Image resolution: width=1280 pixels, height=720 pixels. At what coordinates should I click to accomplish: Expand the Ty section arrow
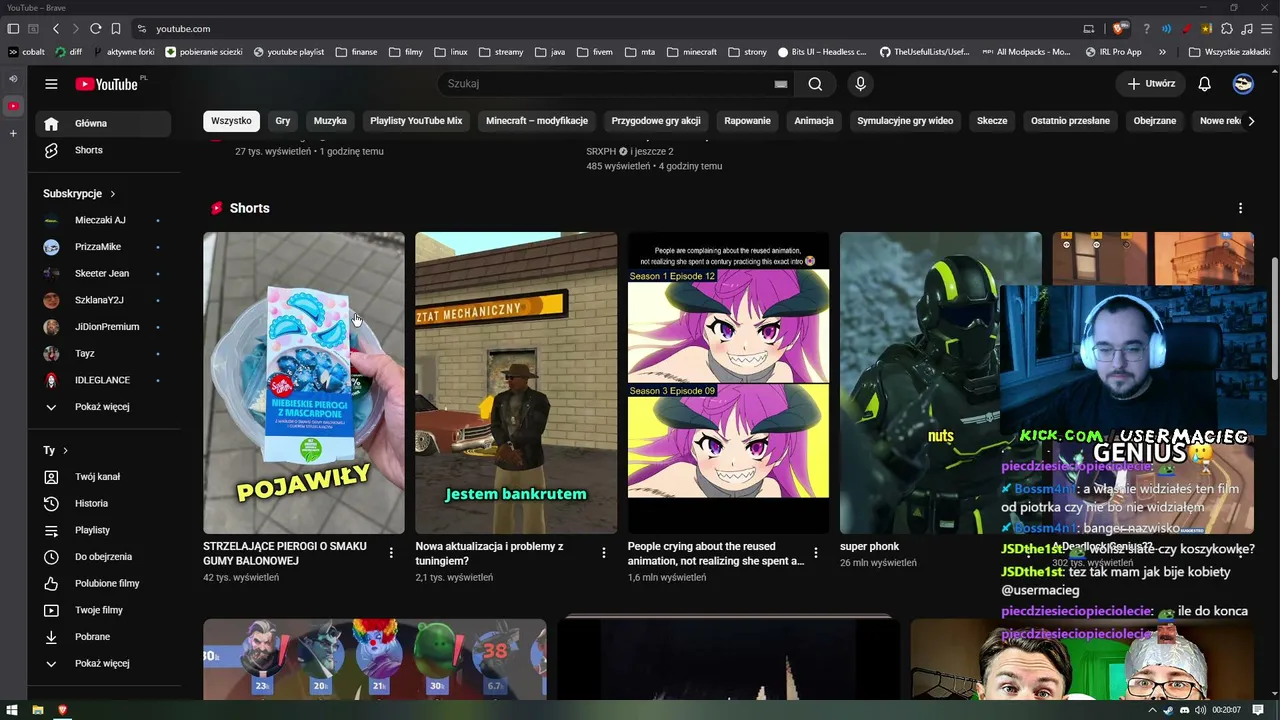tap(66, 451)
